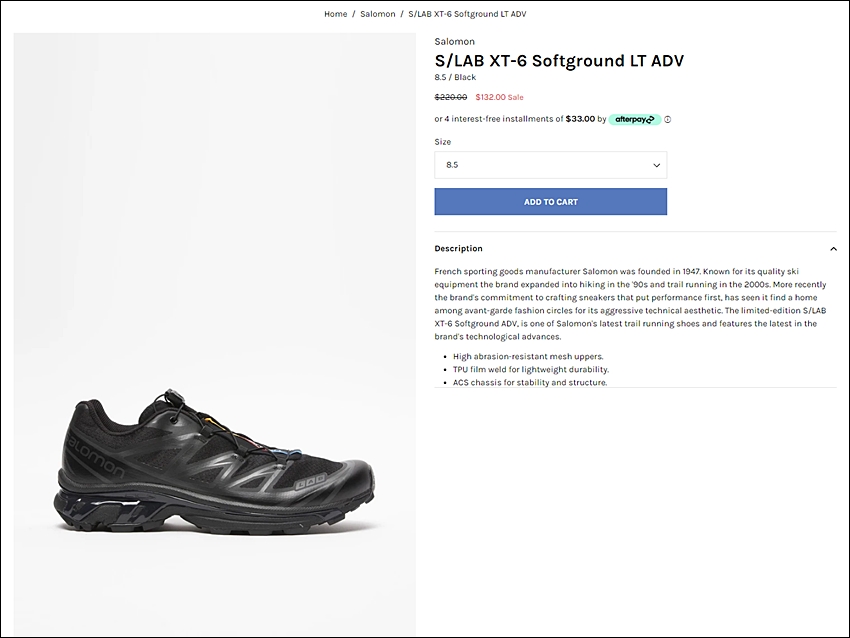Click the Size dropdown chevron arrow
Viewport: 850px width, 638px height.
pyautogui.click(x=656, y=165)
